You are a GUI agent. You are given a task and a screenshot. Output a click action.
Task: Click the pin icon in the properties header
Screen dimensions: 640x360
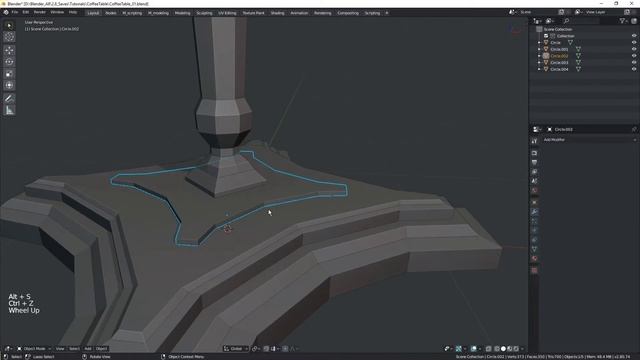coord(634,129)
